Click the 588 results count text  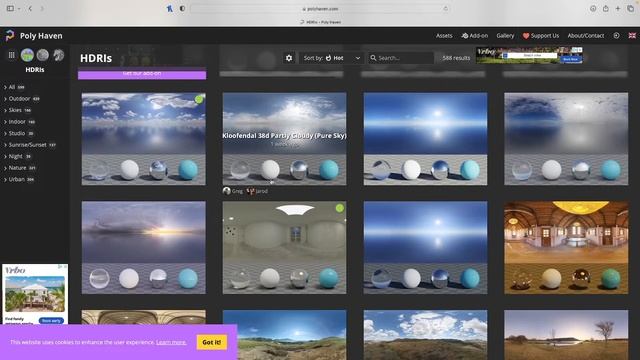[x=456, y=58]
